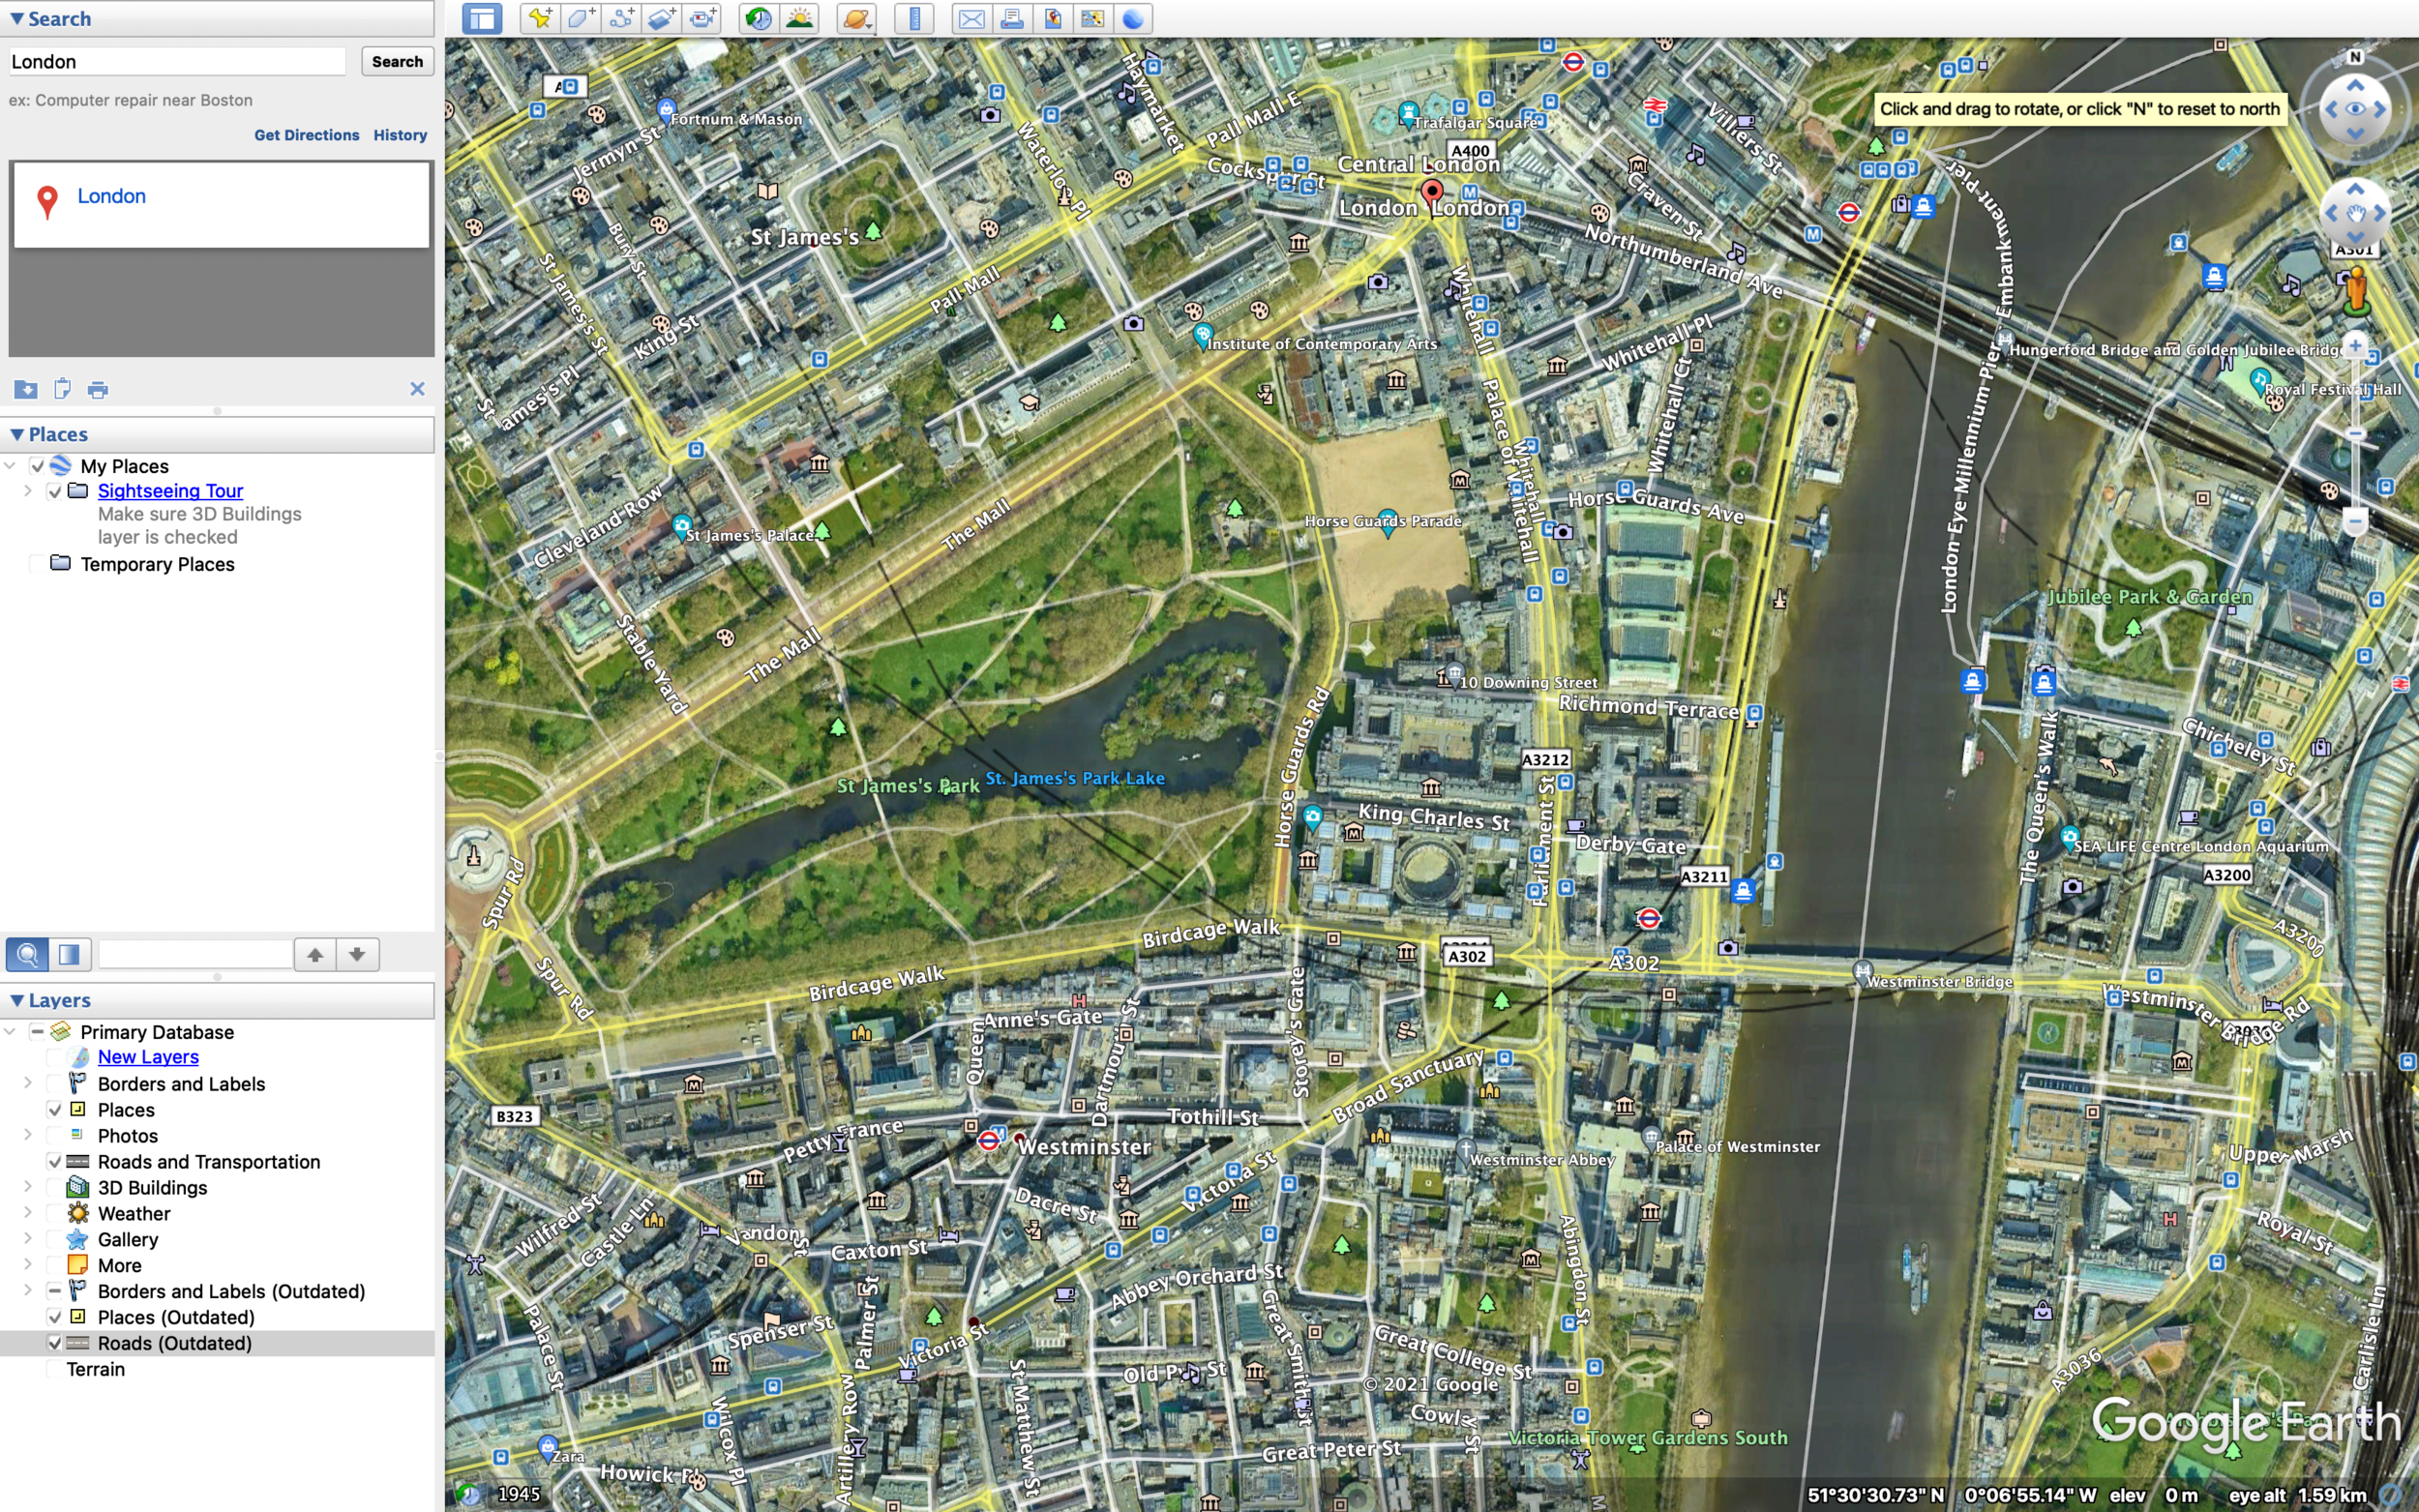Image resolution: width=2419 pixels, height=1512 pixels.
Task: Select the Places (Outdated) layer row
Action: (x=218, y=1317)
